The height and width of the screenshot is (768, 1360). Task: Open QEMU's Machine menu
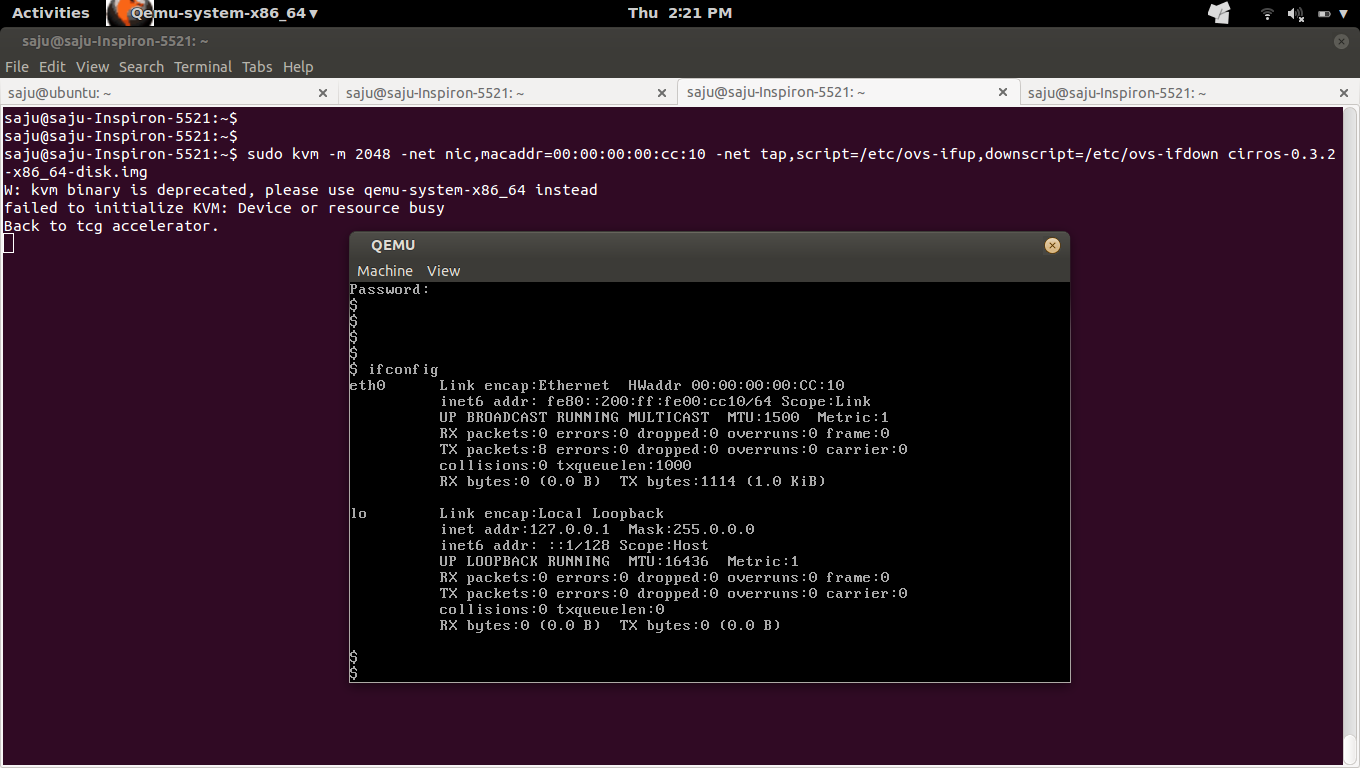(384, 270)
